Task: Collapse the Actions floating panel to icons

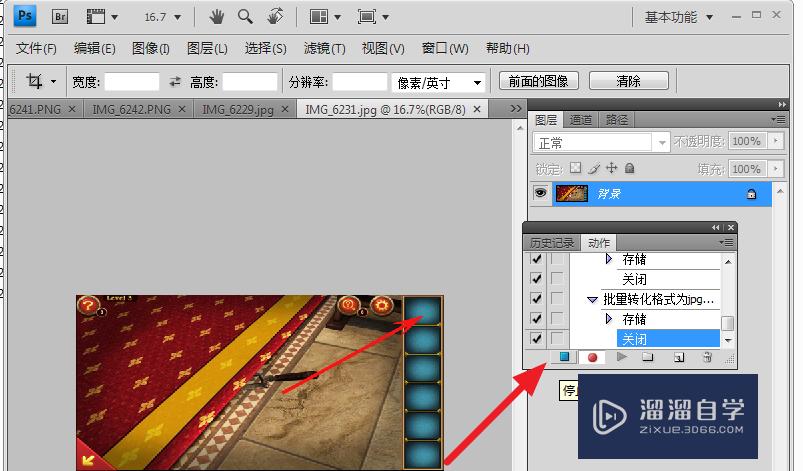Action: 715,227
